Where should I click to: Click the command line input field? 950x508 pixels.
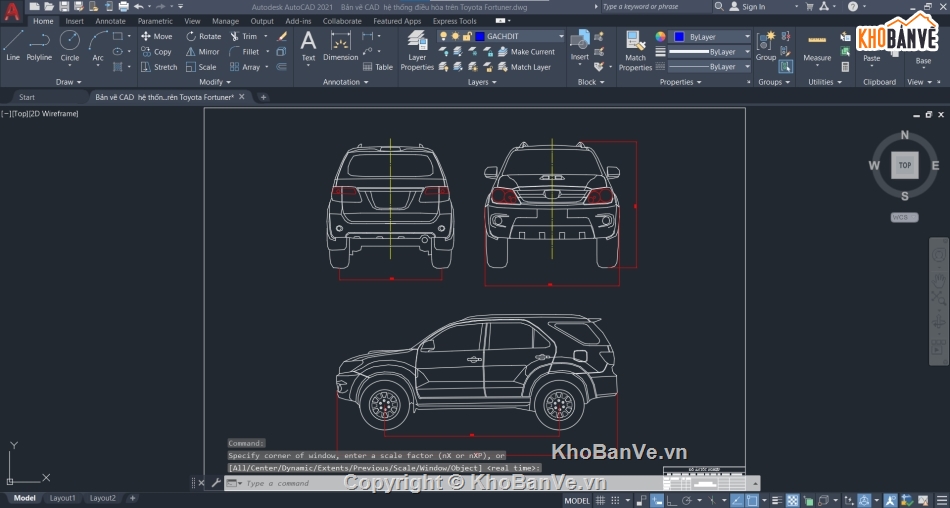(x=491, y=483)
